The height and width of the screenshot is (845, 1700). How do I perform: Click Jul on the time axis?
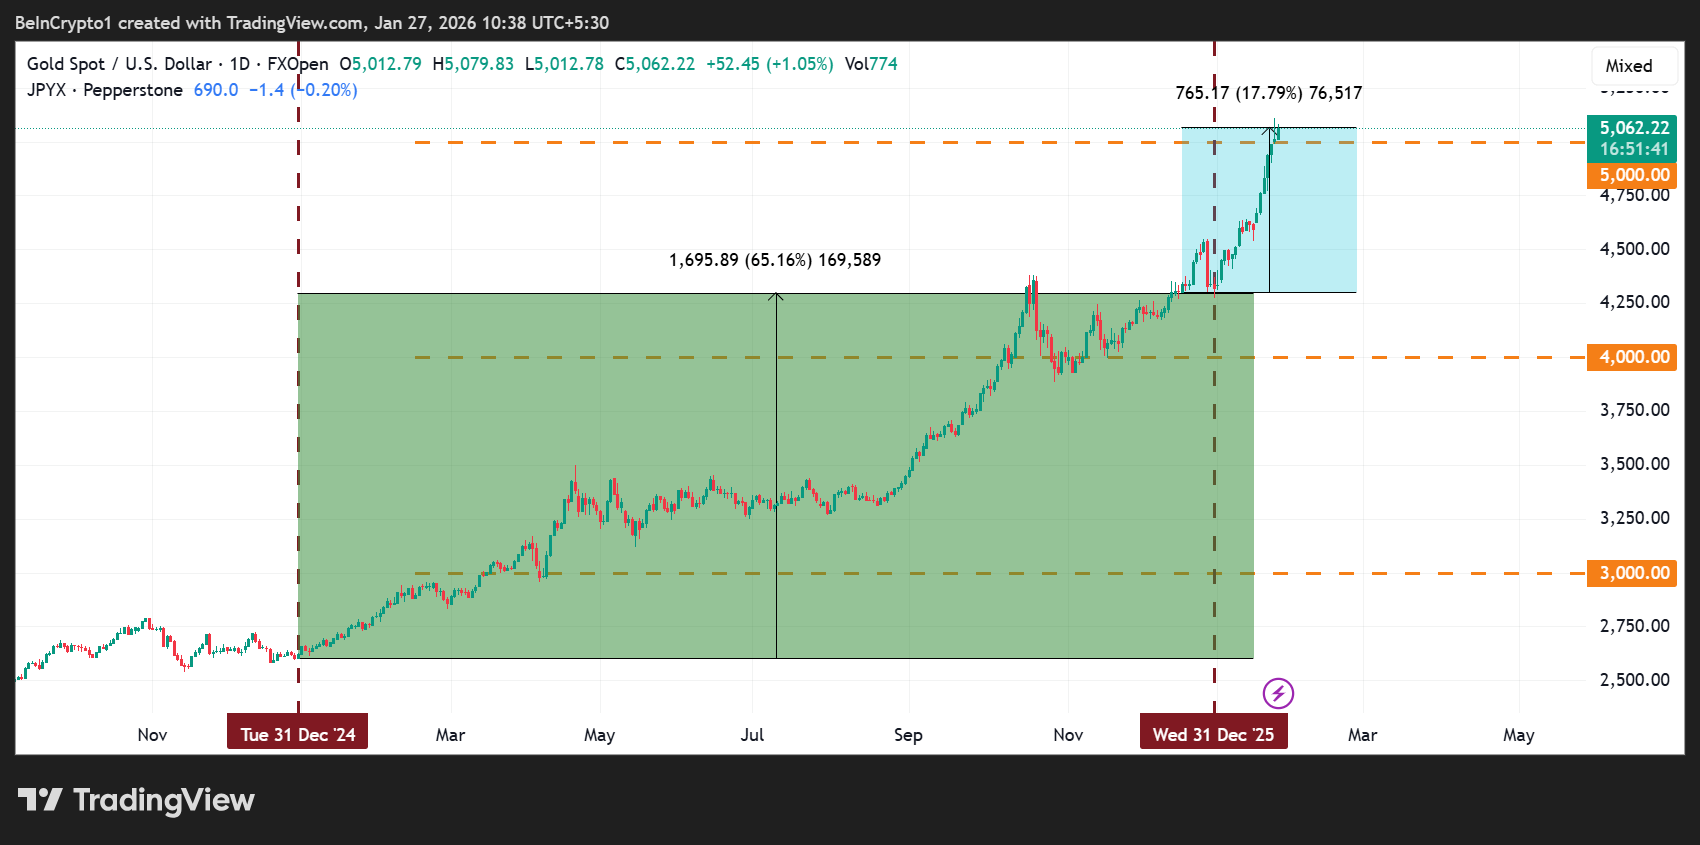point(752,735)
